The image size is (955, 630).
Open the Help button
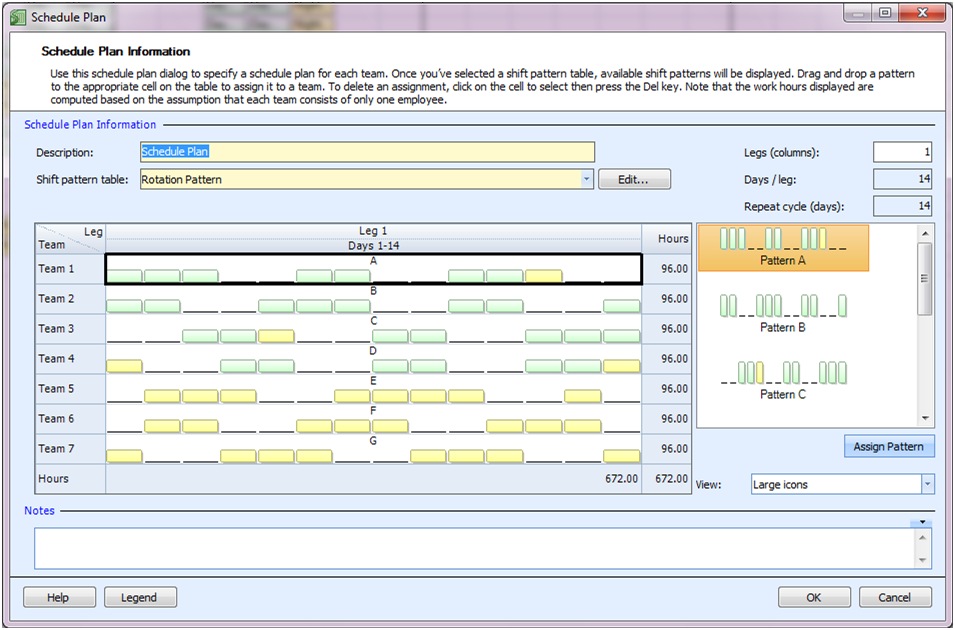pyautogui.click(x=59, y=597)
